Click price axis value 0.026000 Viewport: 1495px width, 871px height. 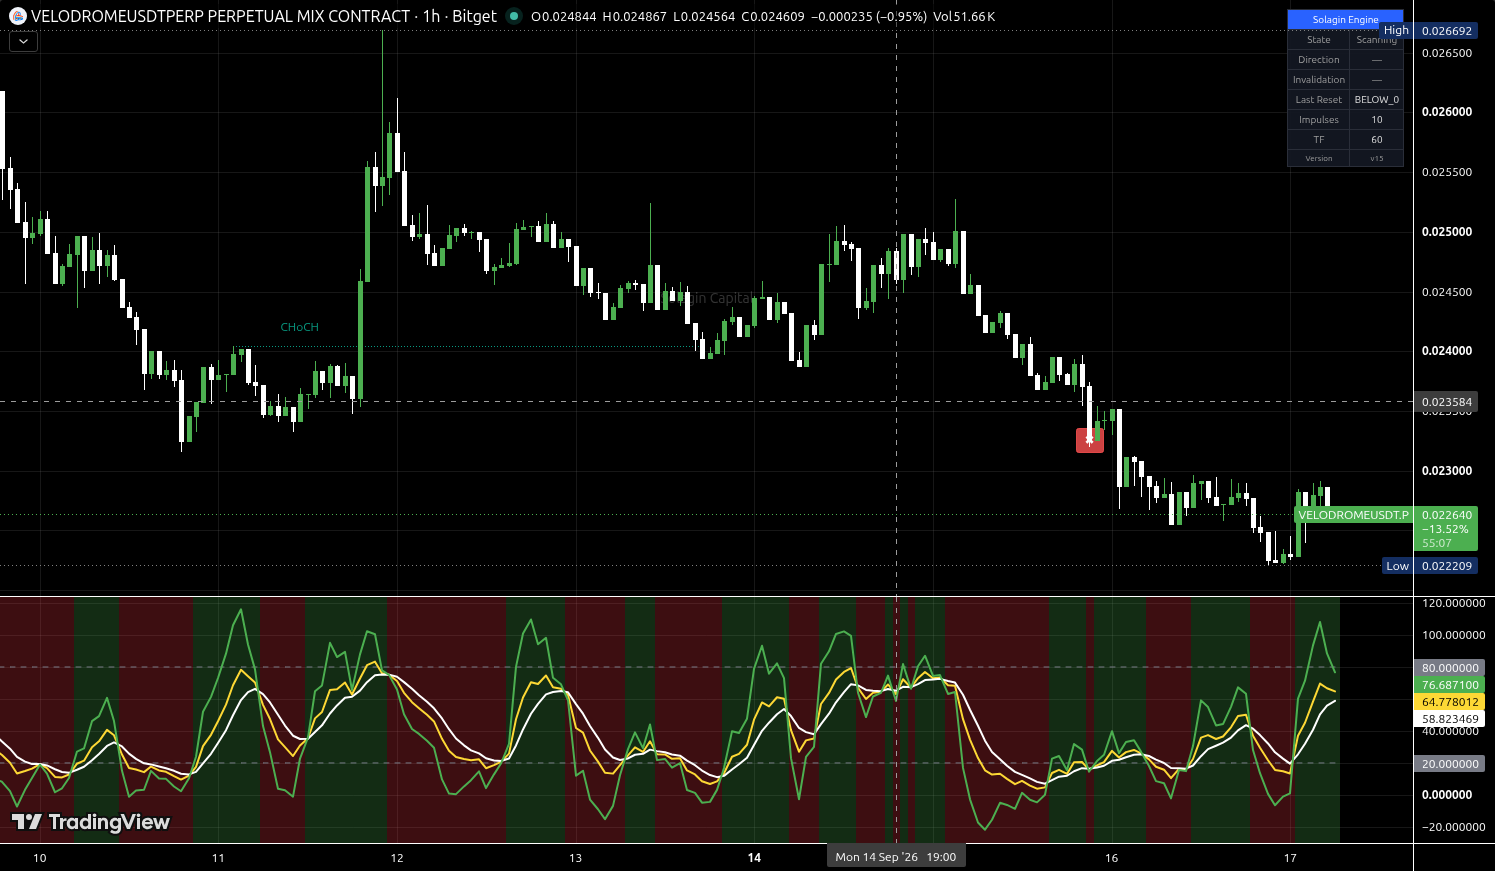pos(1447,112)
